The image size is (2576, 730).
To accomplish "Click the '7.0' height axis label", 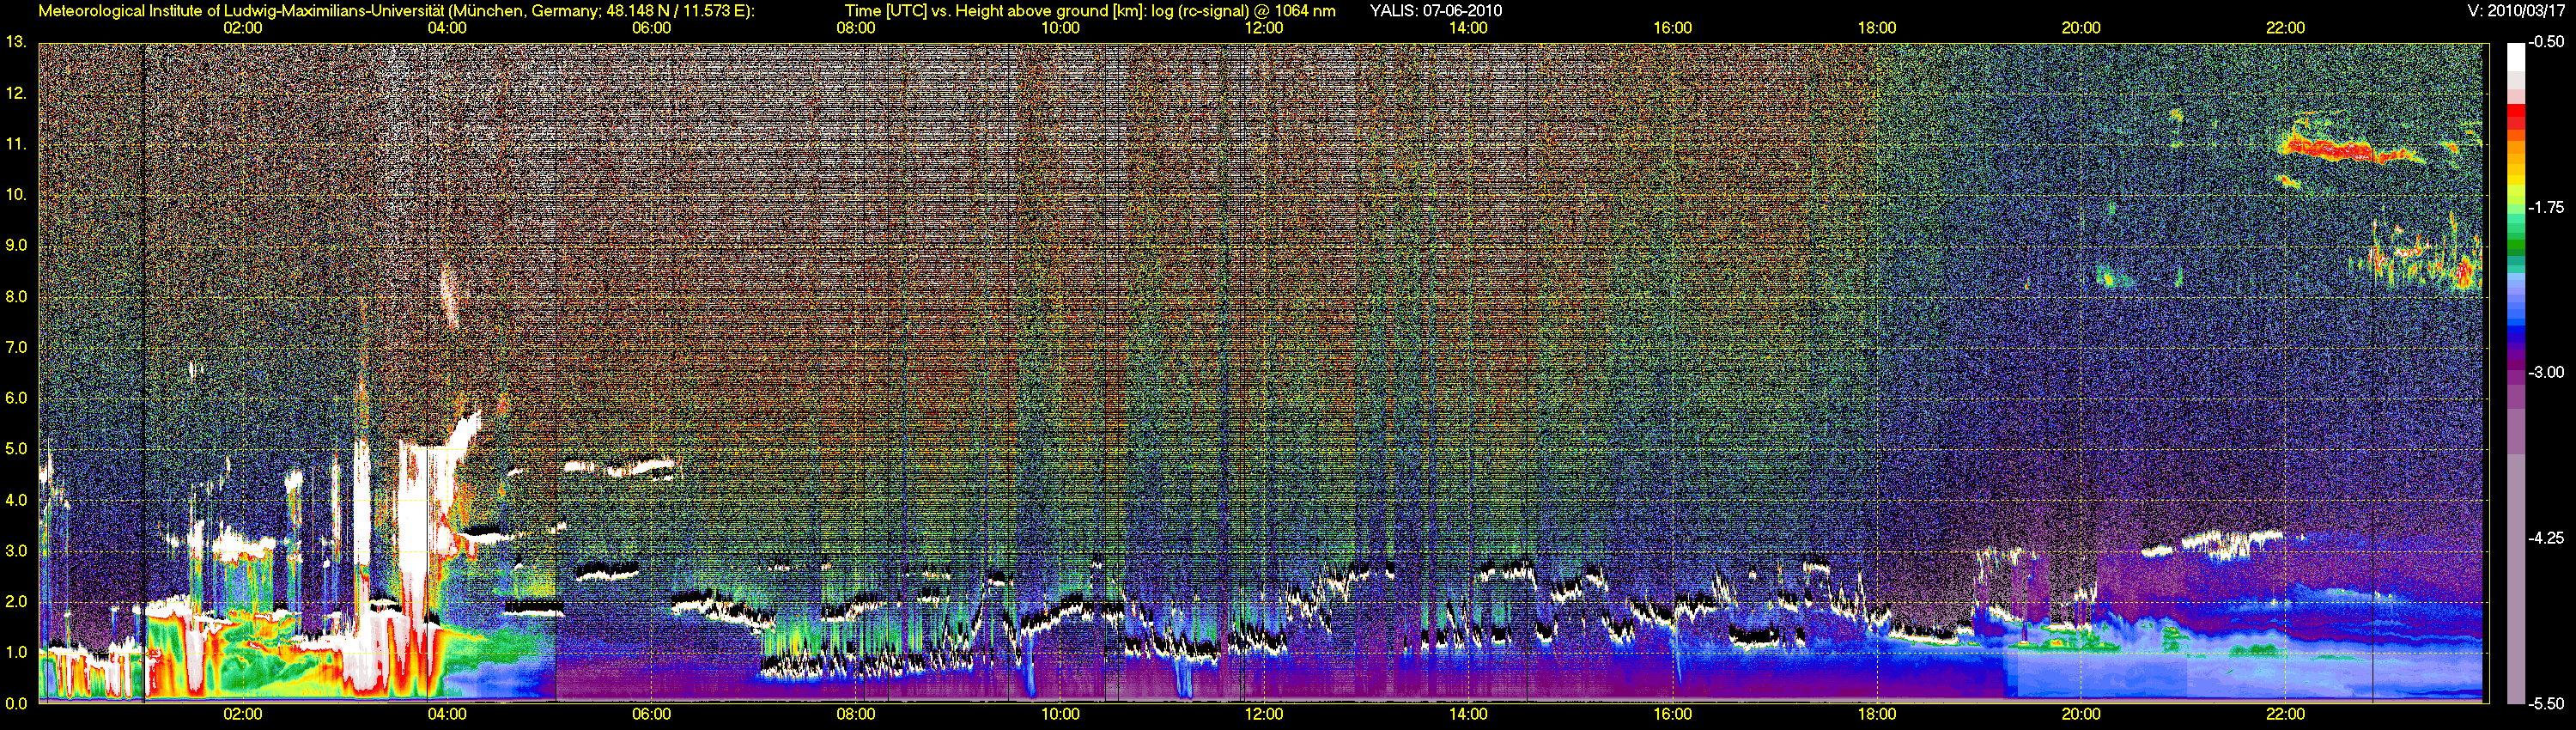I will click(x=16, y=348).
